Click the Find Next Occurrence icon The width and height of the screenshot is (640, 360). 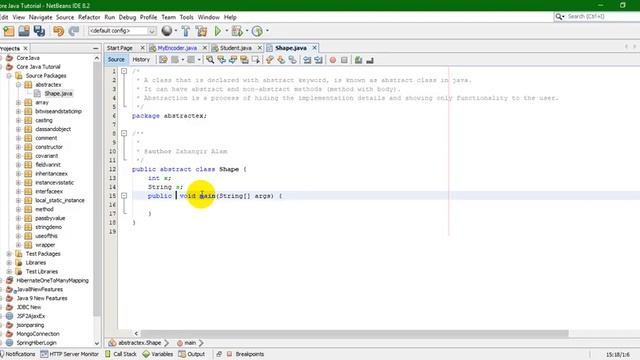click(233, 60)
